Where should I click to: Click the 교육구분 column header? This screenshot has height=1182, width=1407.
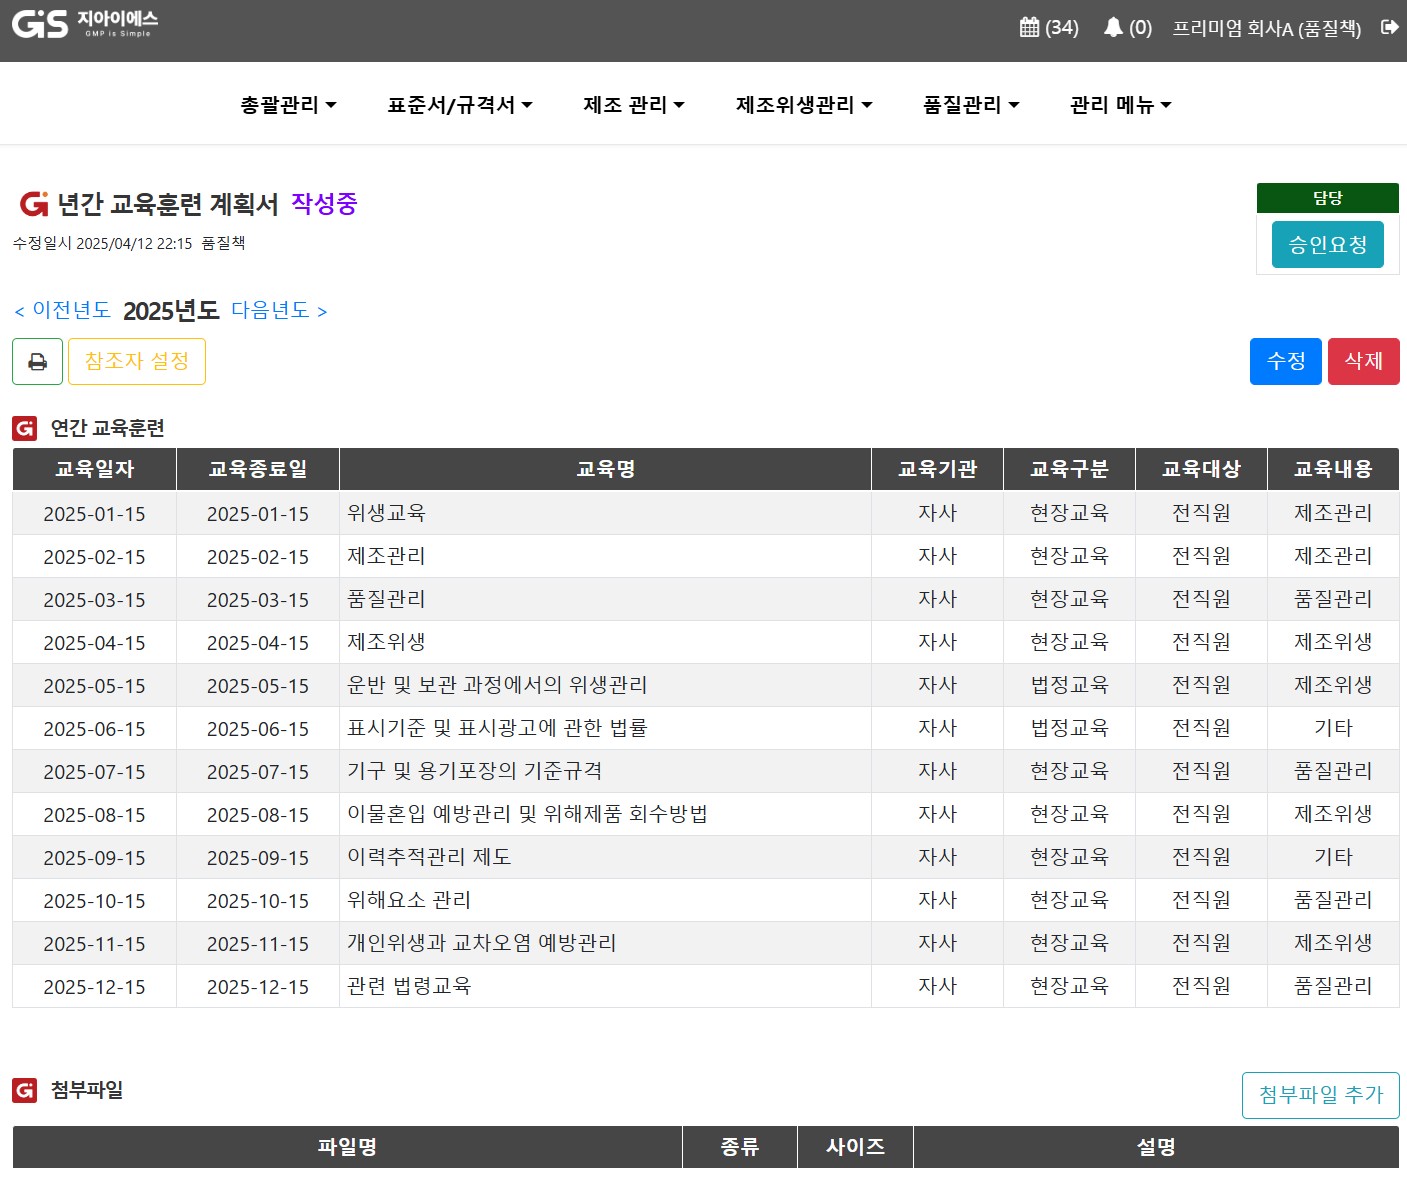click(1070, 469)
